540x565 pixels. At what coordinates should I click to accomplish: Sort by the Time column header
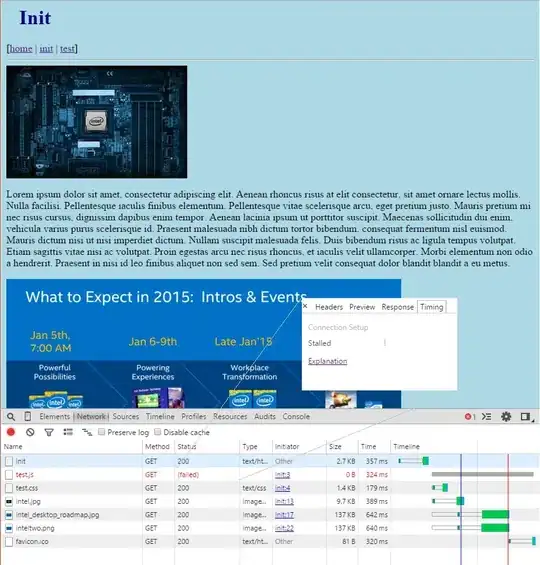click(374, 446)
